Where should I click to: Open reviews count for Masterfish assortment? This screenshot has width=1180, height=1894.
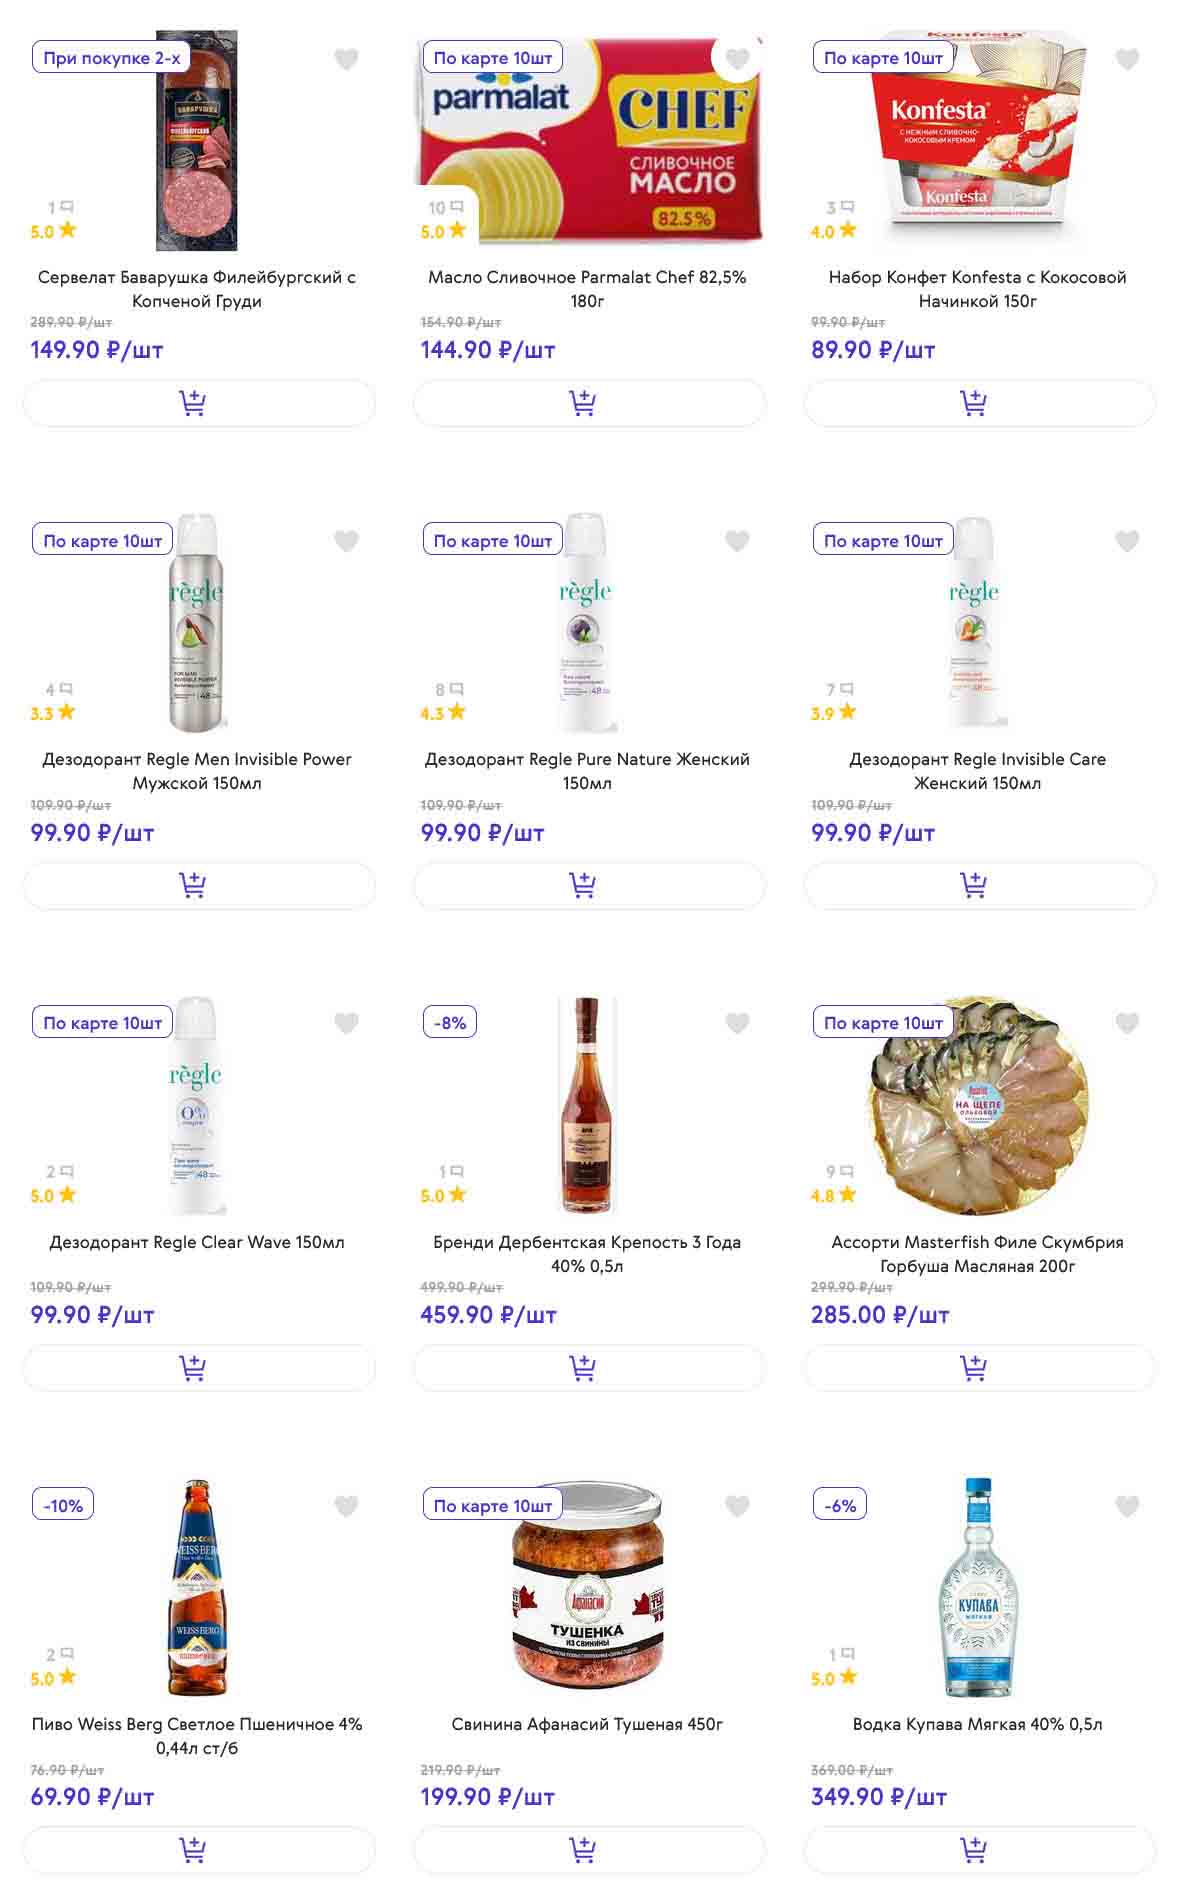[x=839, y=1171]
